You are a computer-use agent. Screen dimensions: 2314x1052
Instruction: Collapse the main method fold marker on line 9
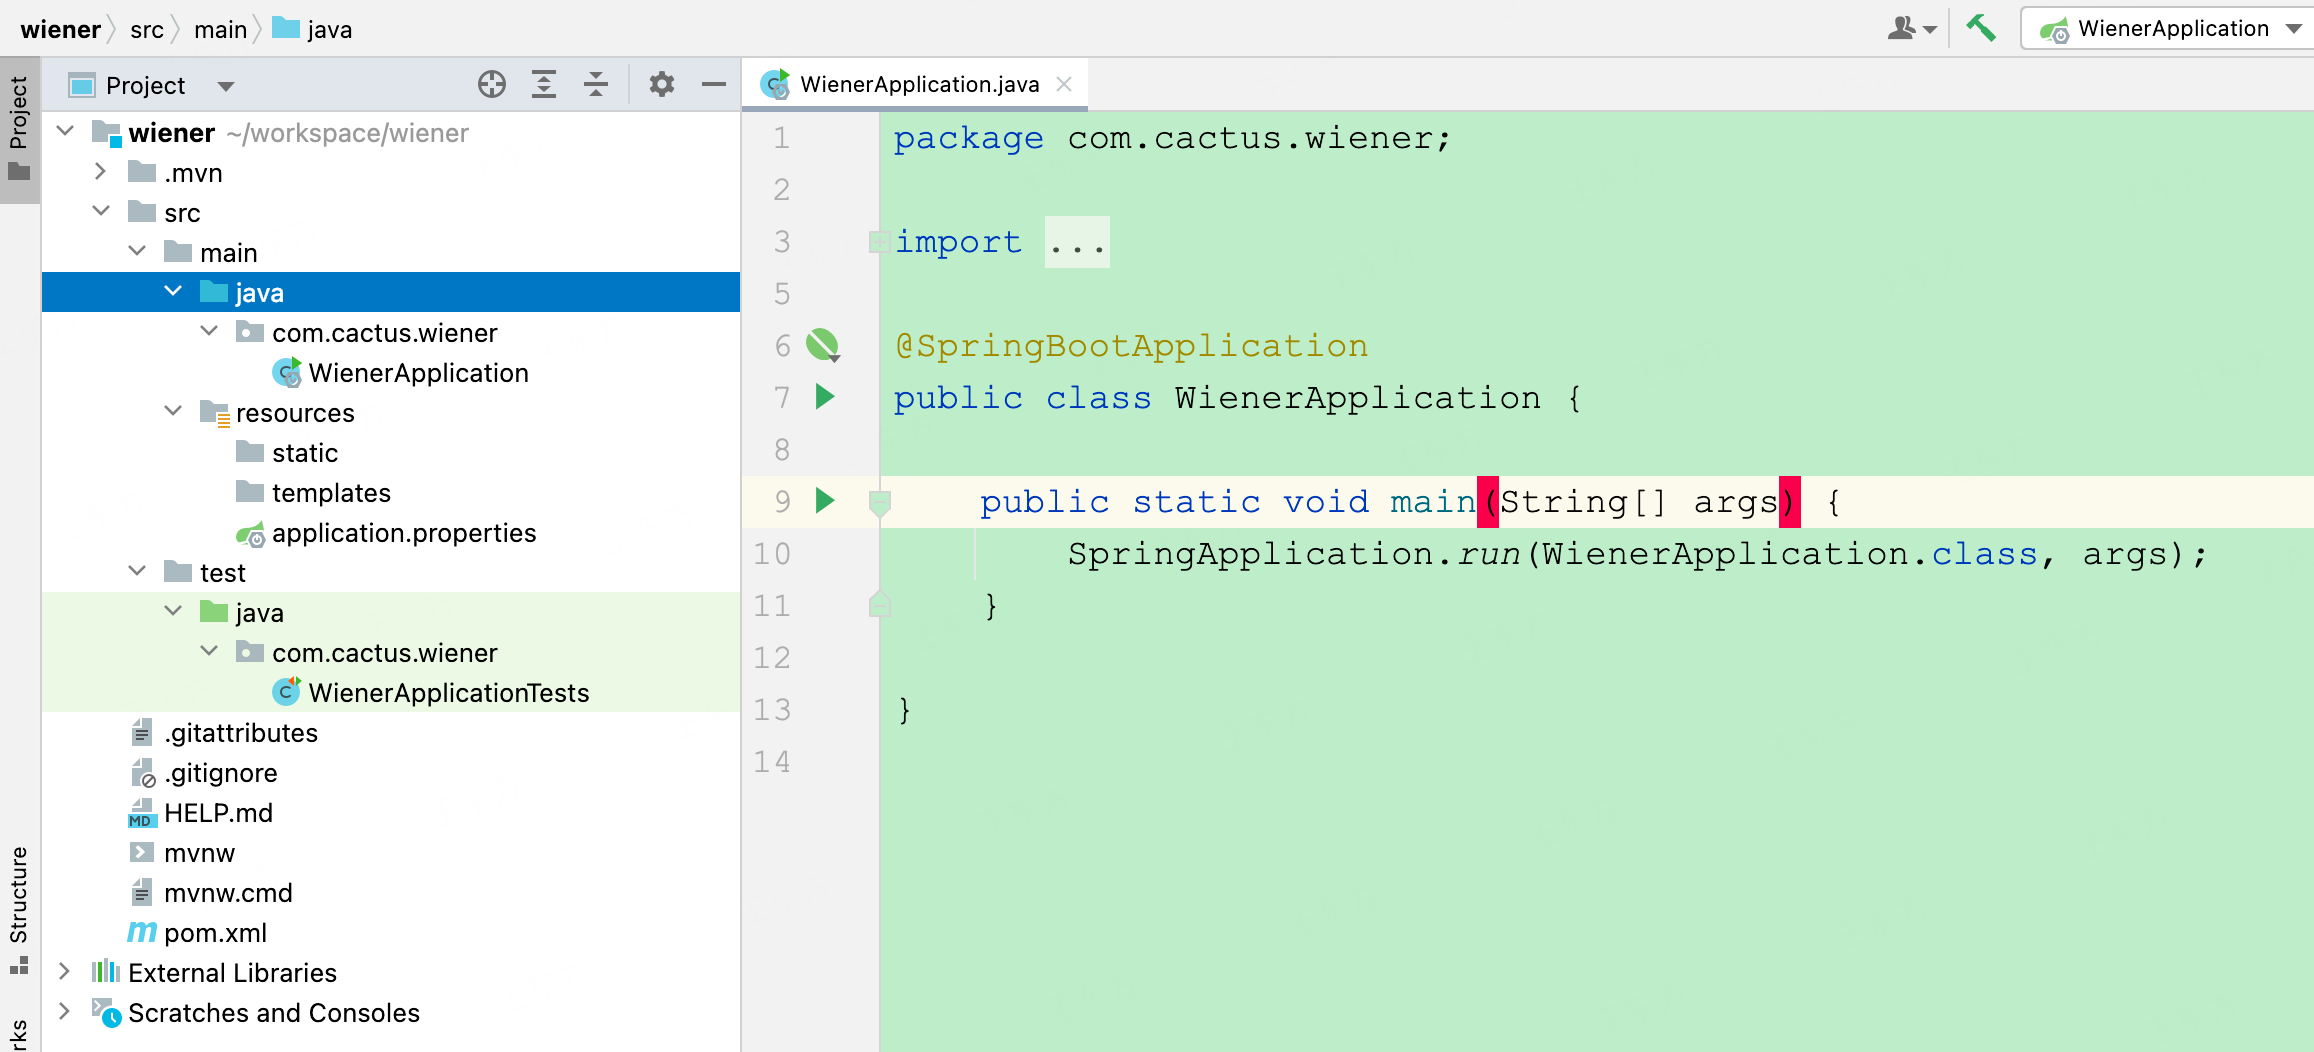pos(879,503)
